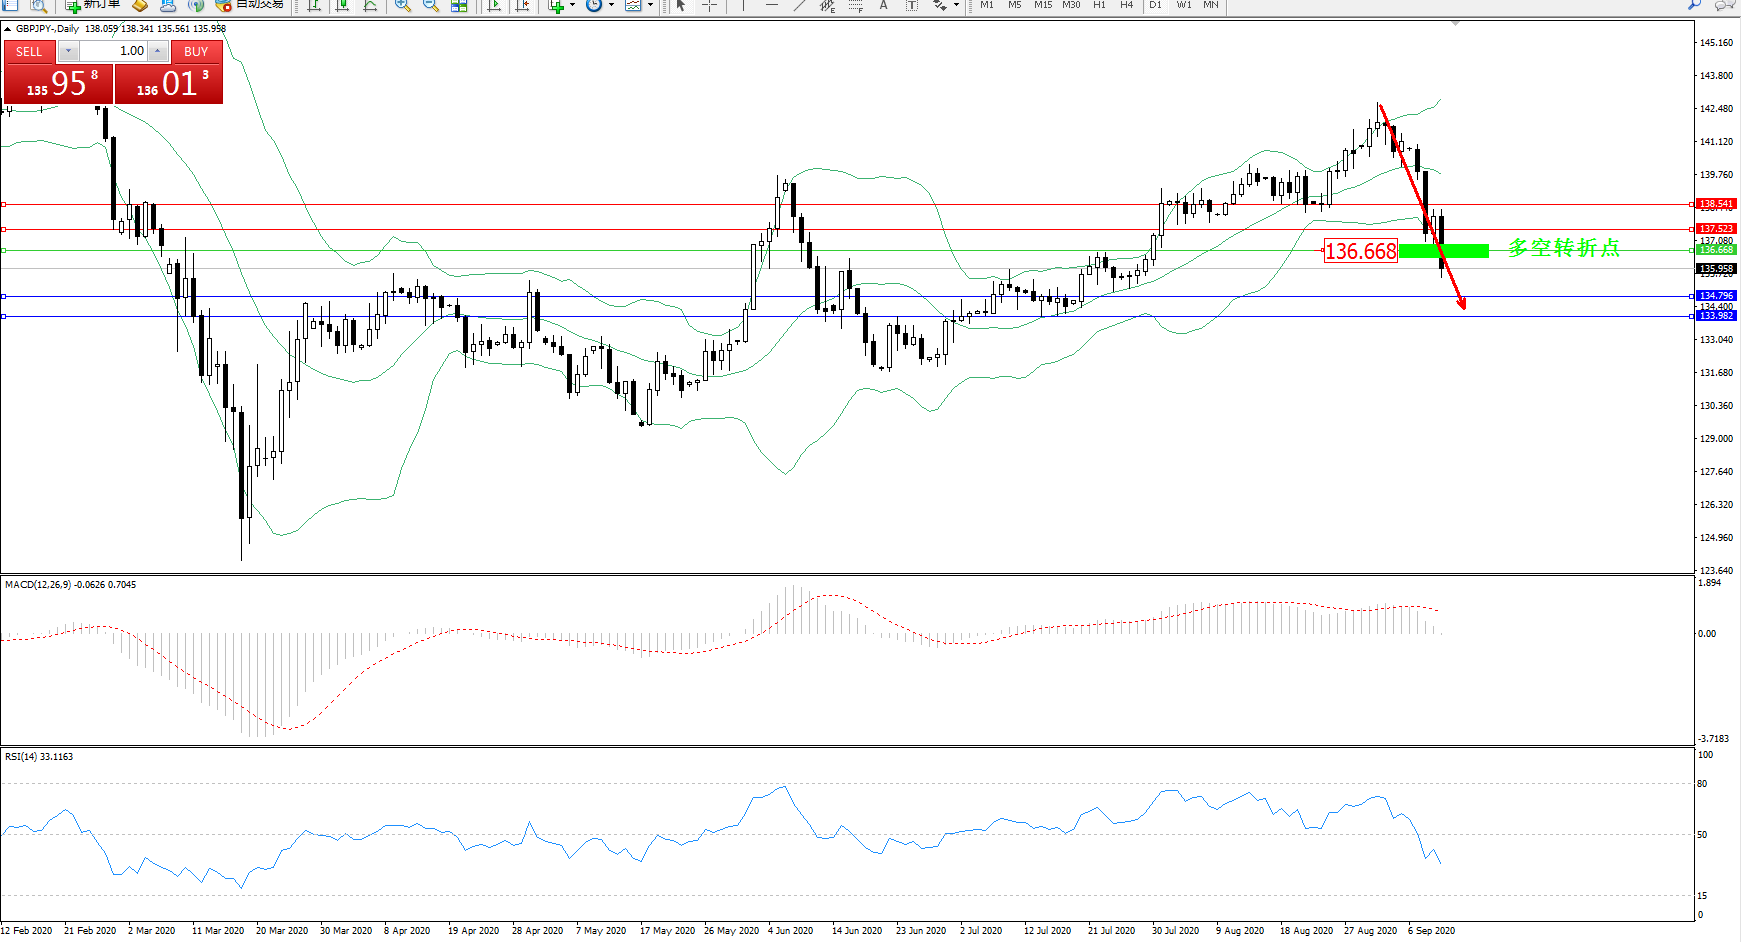Screen dimensions: 1741x942
Task: Open the search magnifier in top right
Action: coord(1694,5)
